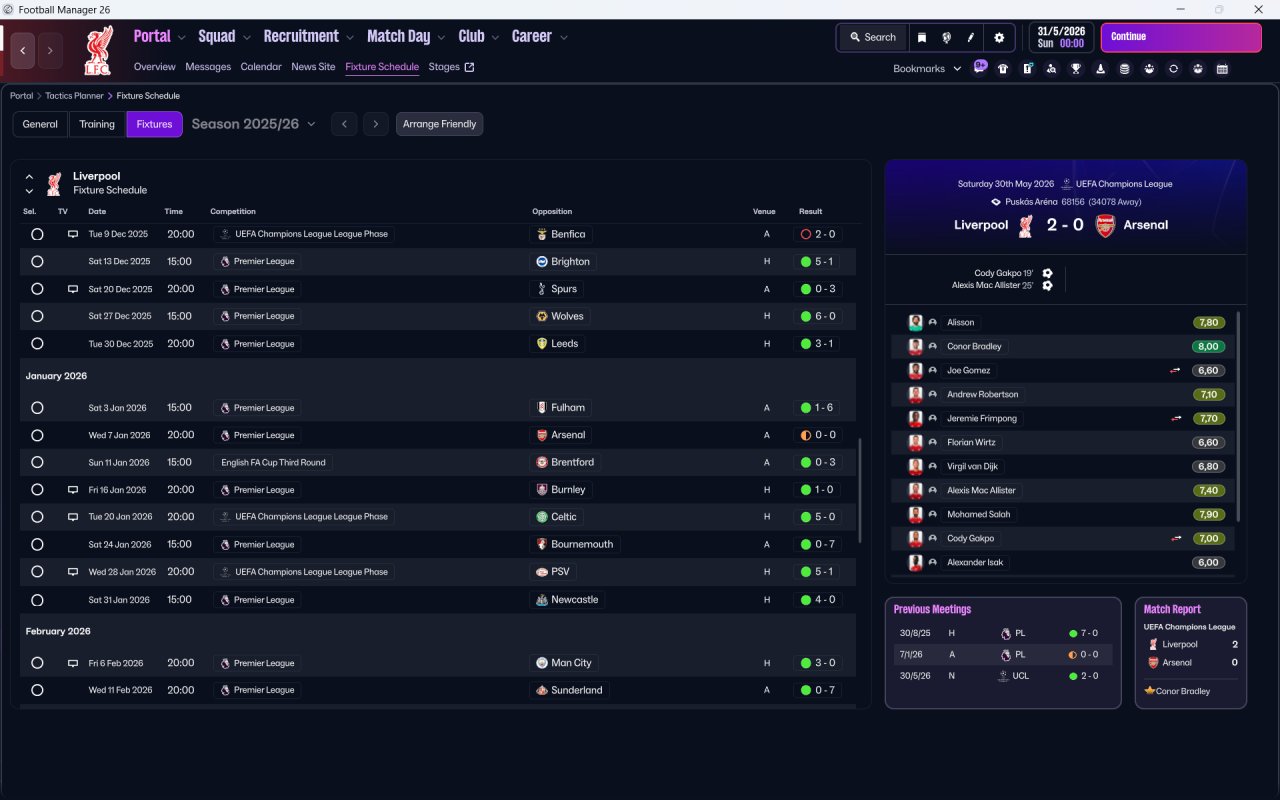Open the Calendar subtab

click(x=261, y=67)
